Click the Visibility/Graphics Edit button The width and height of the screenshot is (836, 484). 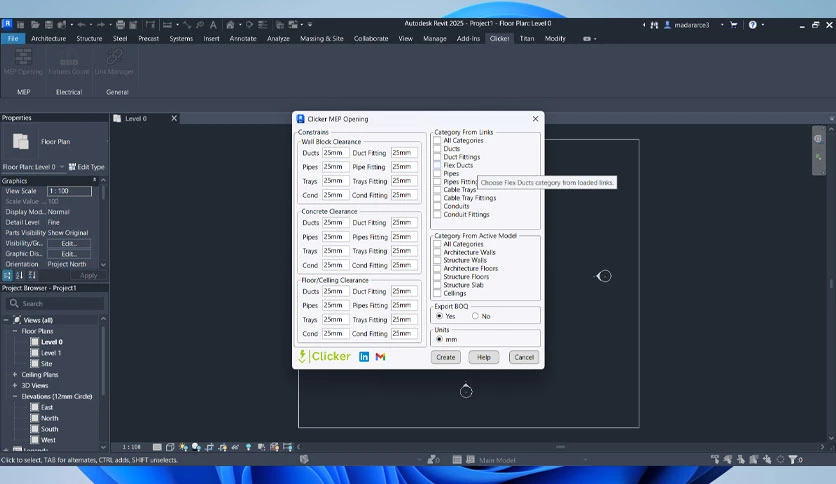[x=69, y=244]
